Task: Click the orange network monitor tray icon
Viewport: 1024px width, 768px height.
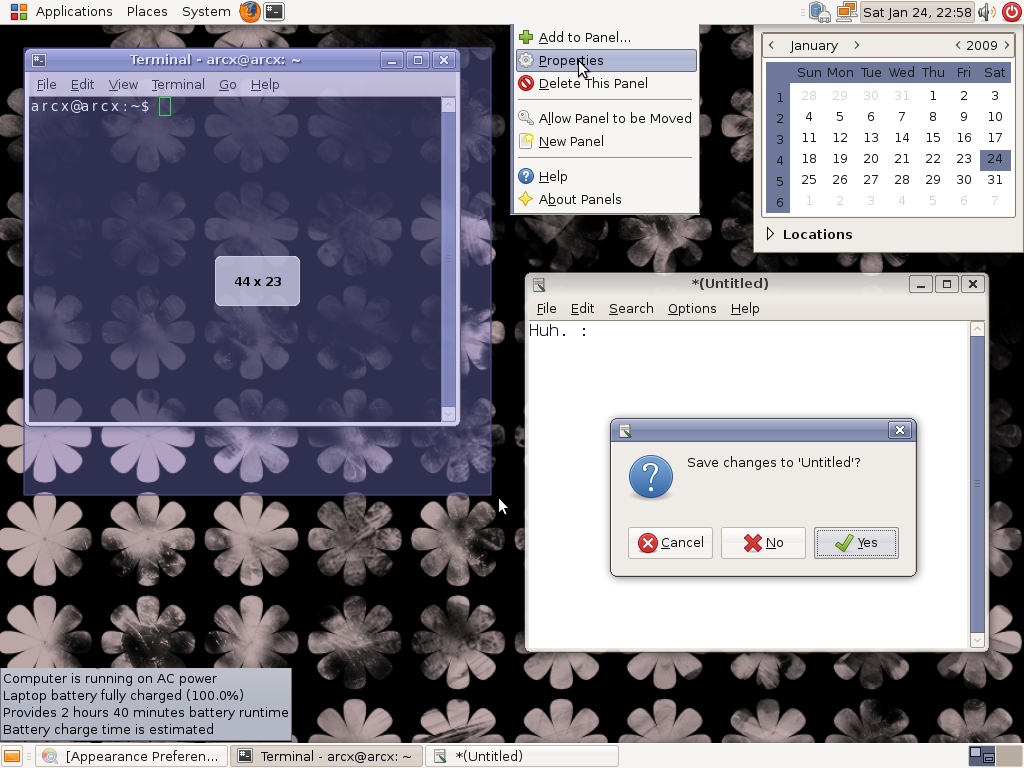Action: click(x=846, y=11)
